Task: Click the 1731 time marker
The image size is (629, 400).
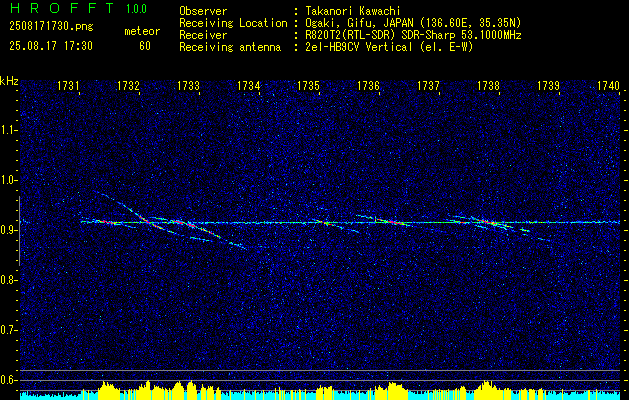Action: click(68, 86)
